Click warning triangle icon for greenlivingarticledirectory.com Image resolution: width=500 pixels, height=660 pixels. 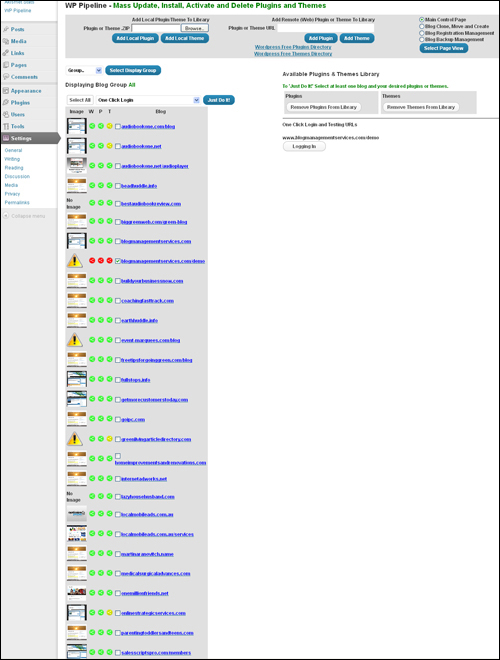click(74, 439)
